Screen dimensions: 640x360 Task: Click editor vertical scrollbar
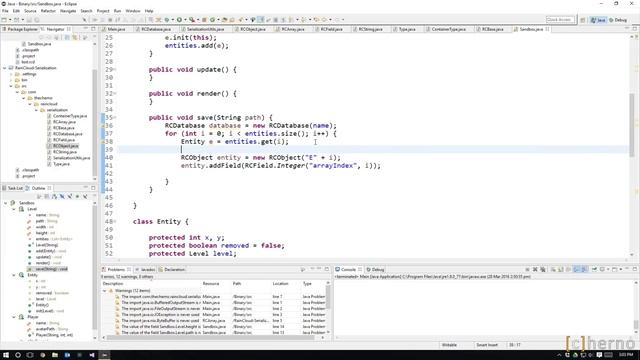click(x=632, y=125)
